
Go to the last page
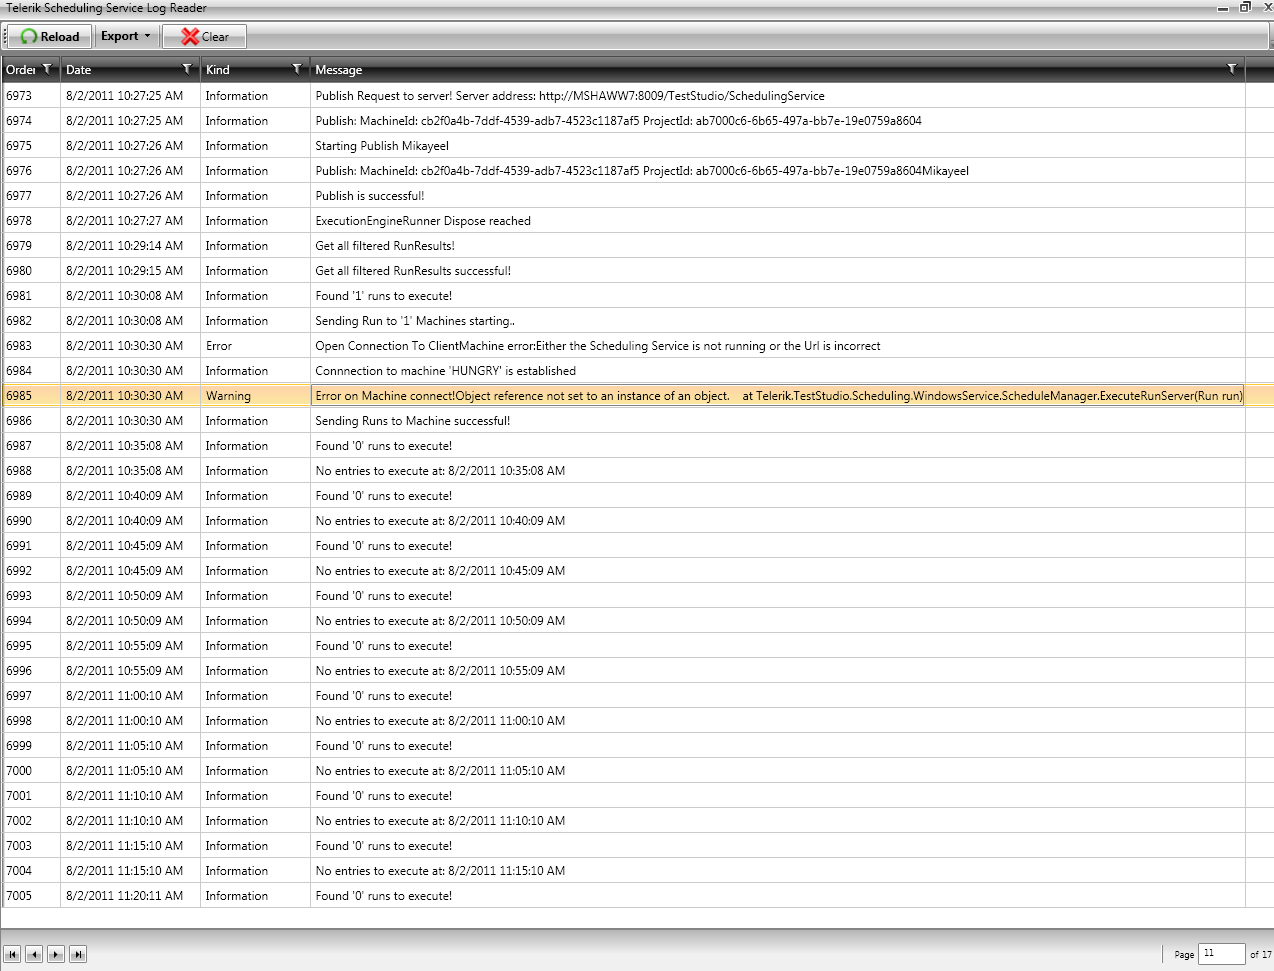[x=78, y=954]
